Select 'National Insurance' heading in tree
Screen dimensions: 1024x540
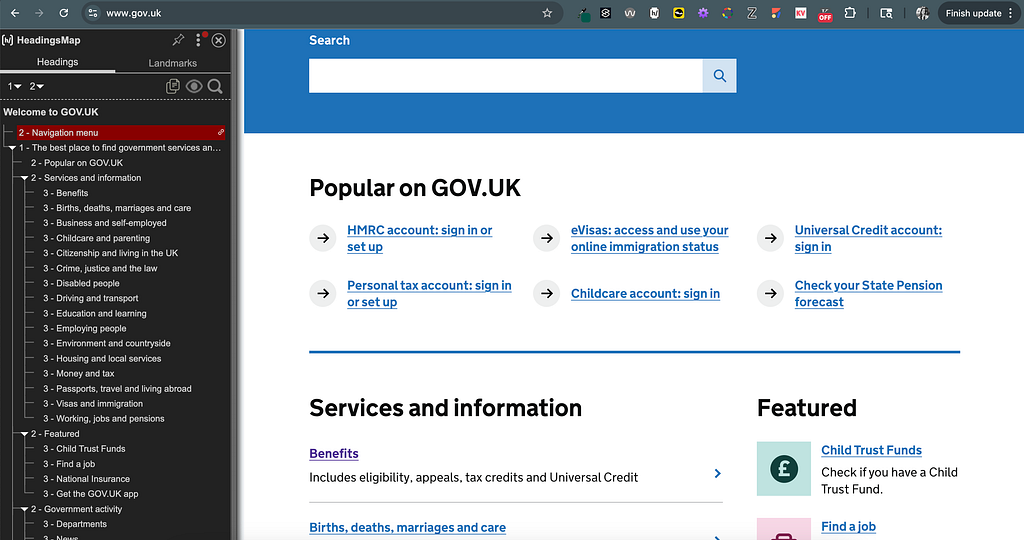click(86, 479)
